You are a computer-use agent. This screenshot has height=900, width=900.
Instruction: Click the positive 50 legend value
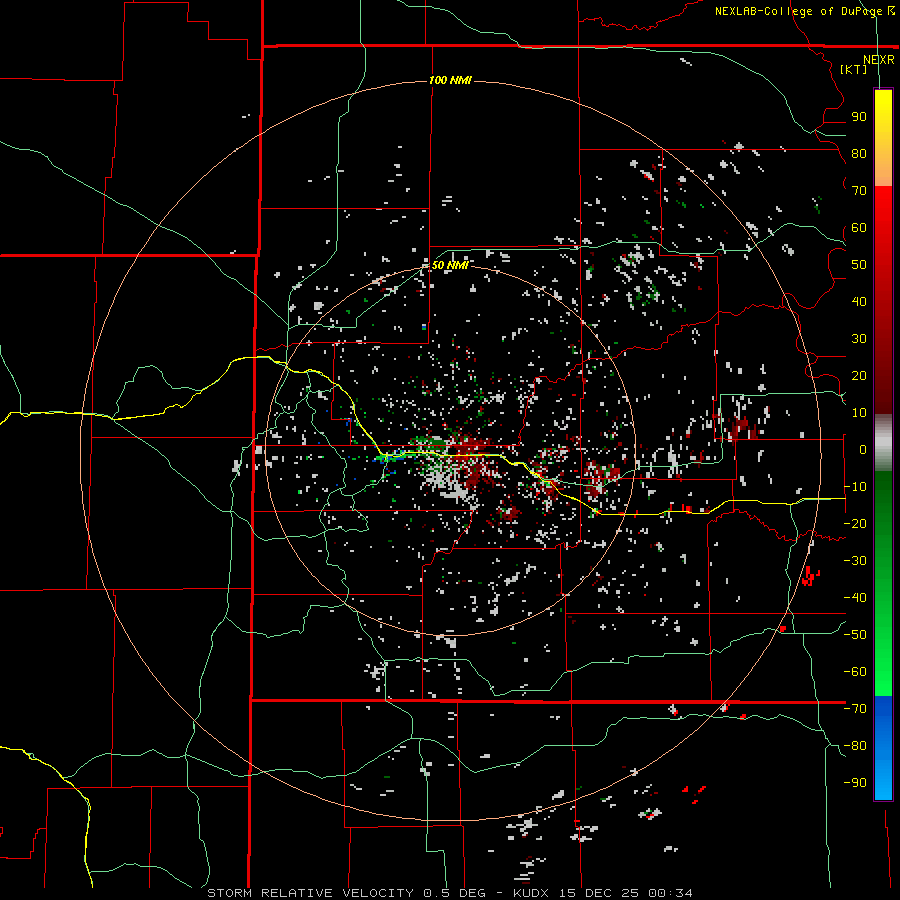tap(859, 265)
